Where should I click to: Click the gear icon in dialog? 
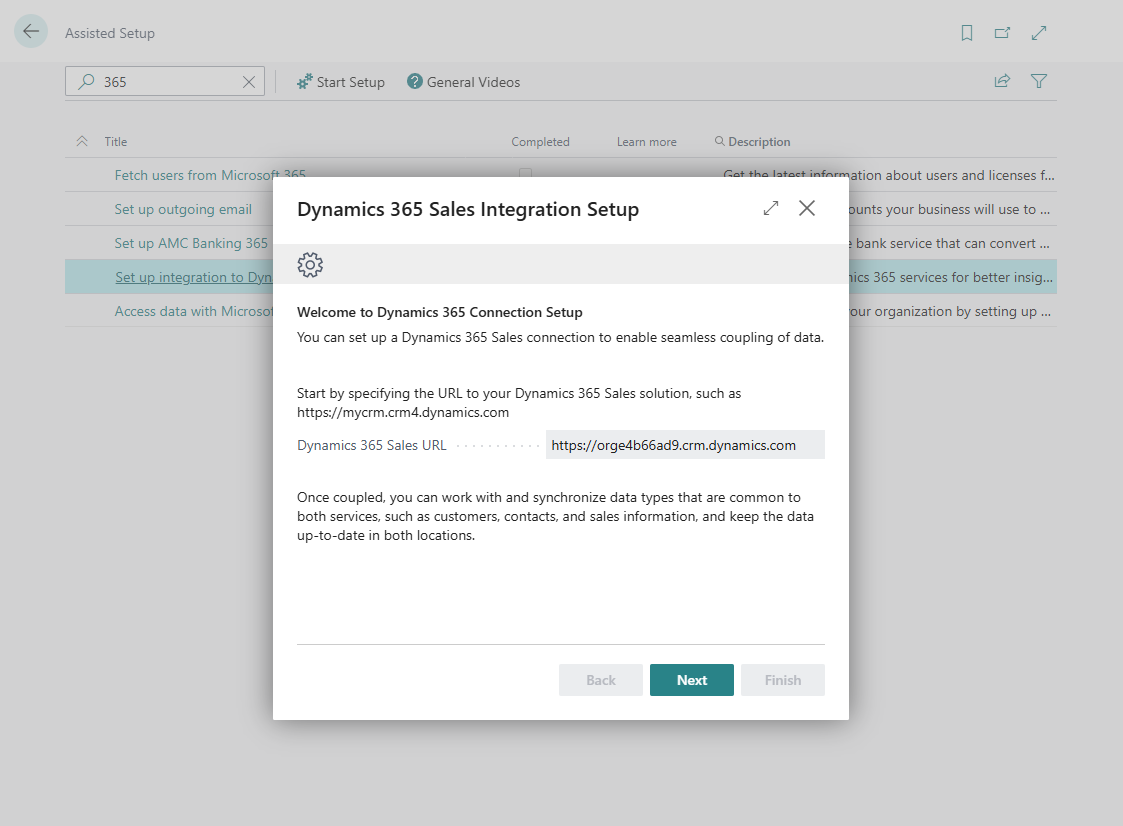click(310, 265)
